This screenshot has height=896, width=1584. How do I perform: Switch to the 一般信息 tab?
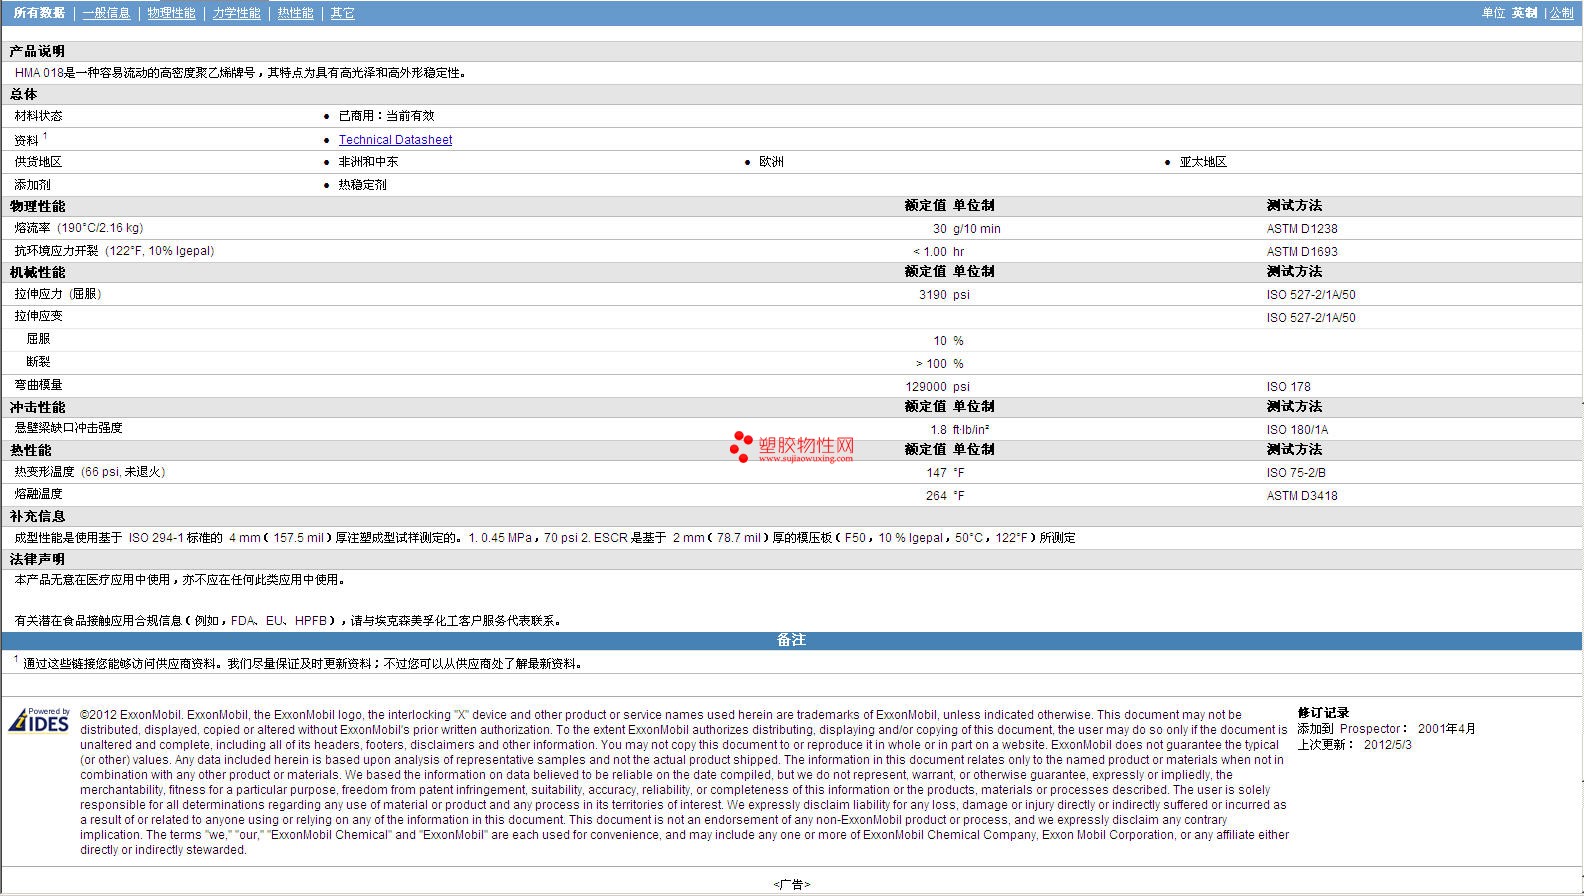(x=106, y=13)
